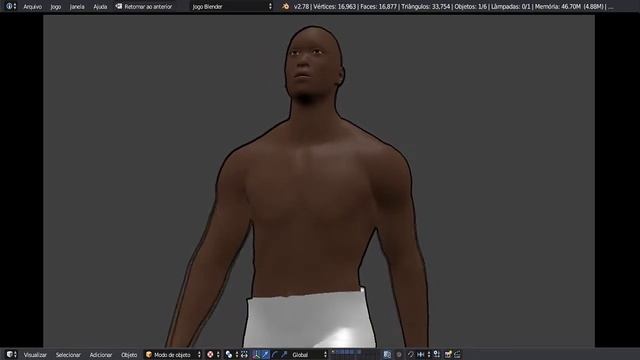Open the 3D View editor type selector
640x360 pixels.
coord(11,354)
